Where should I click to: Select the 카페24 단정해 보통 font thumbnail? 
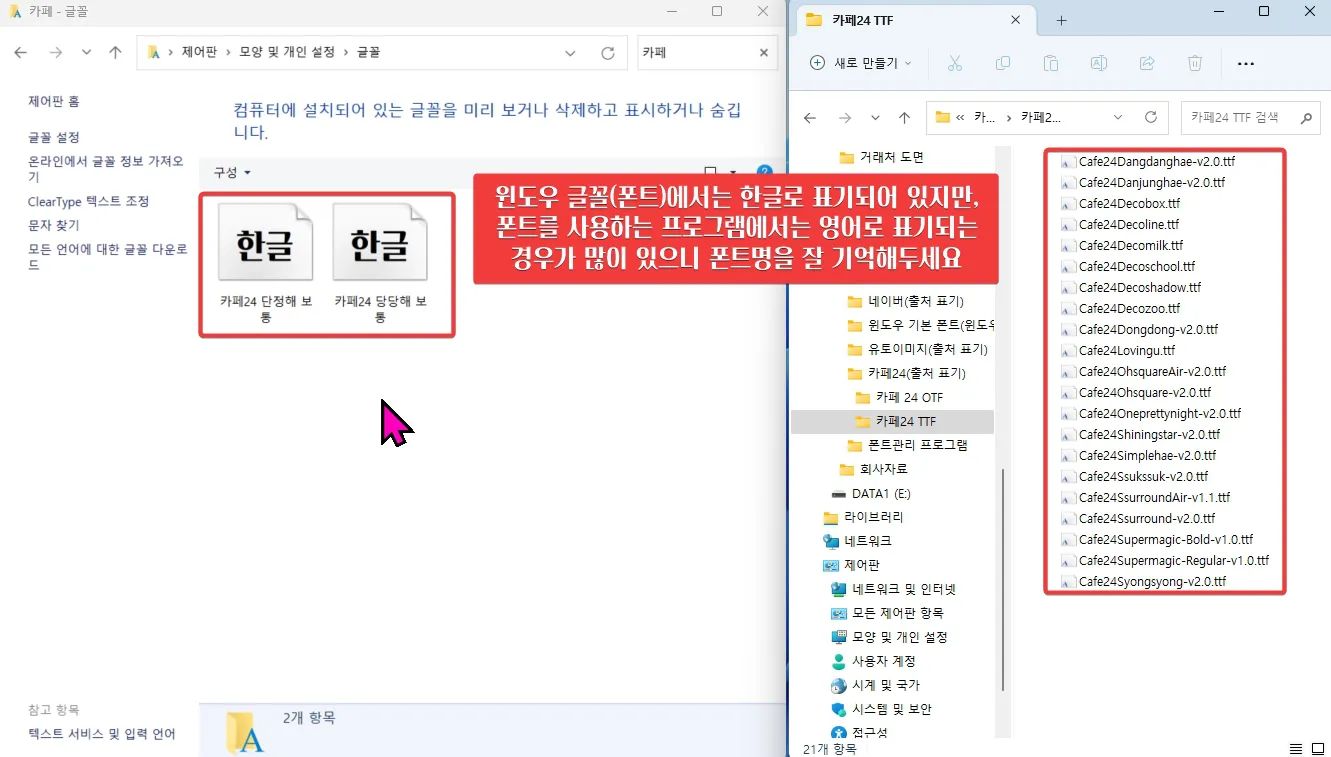[x=266, y=263]
